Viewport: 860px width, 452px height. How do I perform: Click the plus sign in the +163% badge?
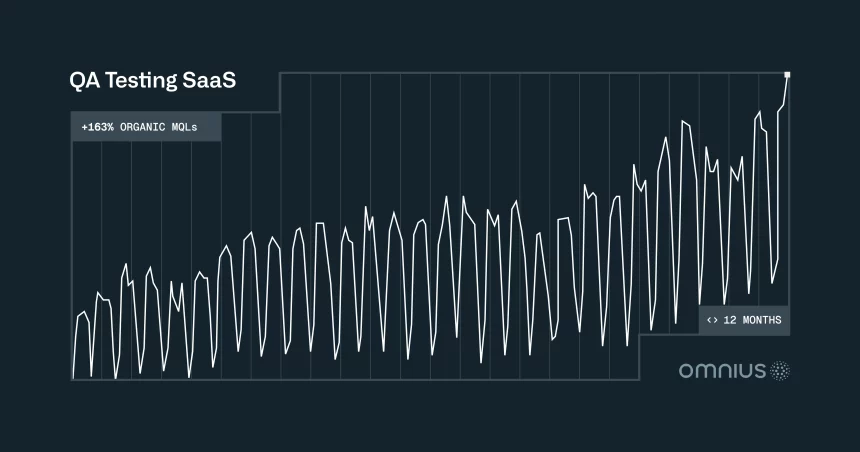tap(84, 127)
